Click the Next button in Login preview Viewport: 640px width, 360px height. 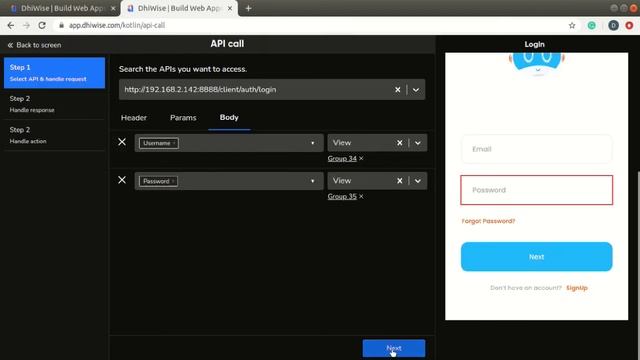(x=536, y=257)
